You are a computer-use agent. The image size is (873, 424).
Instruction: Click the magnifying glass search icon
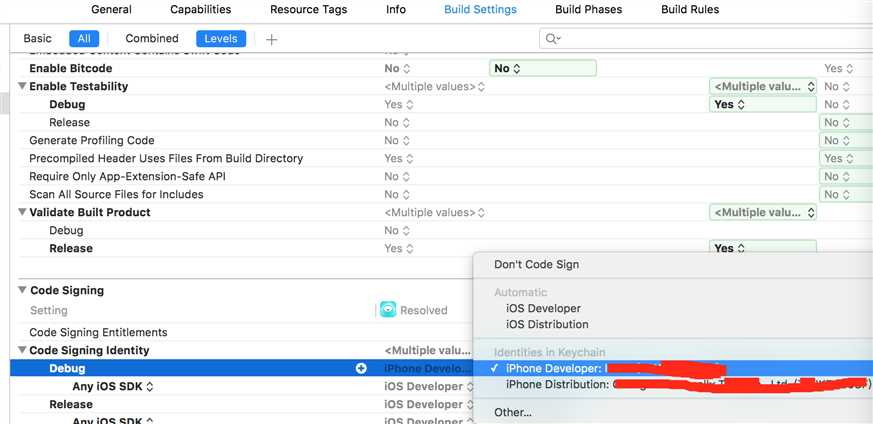[551, 39]
